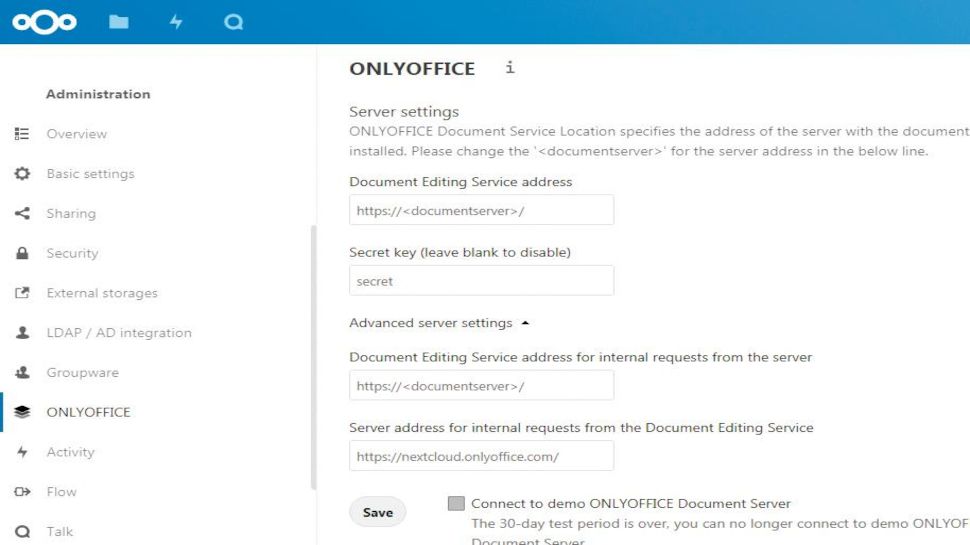Click the Basic settings gear icon
The image size is (970, 545).
[22, 173]
